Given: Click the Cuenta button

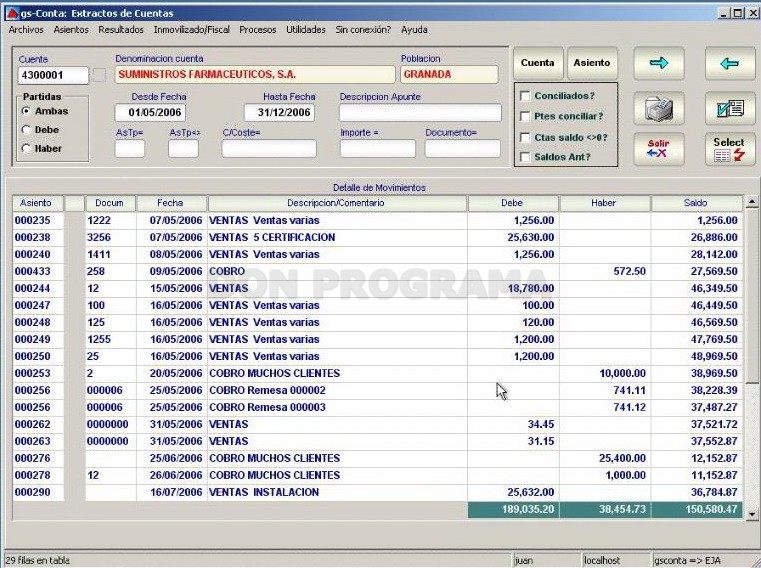Looking at the screenshot, I should point(538,63).
